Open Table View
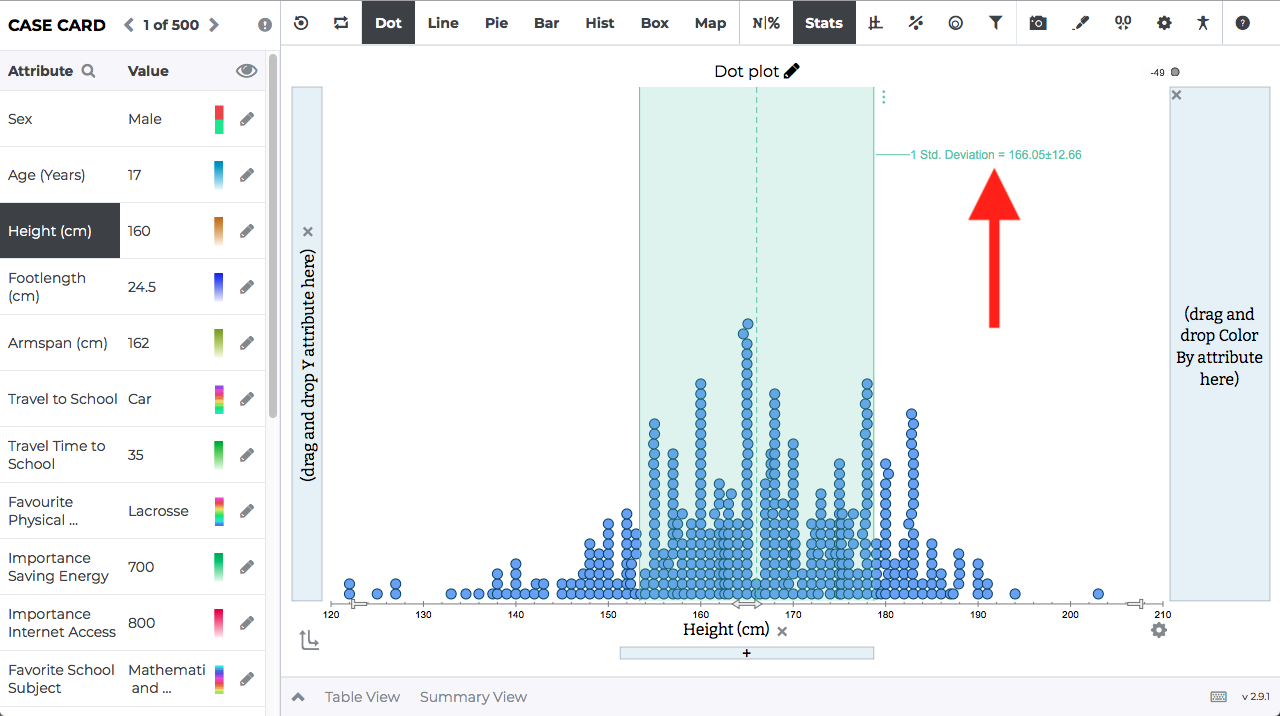Image resolution: width=1280 pixels, height=716 pixels. pyautogui.click(x=362, y=697)
